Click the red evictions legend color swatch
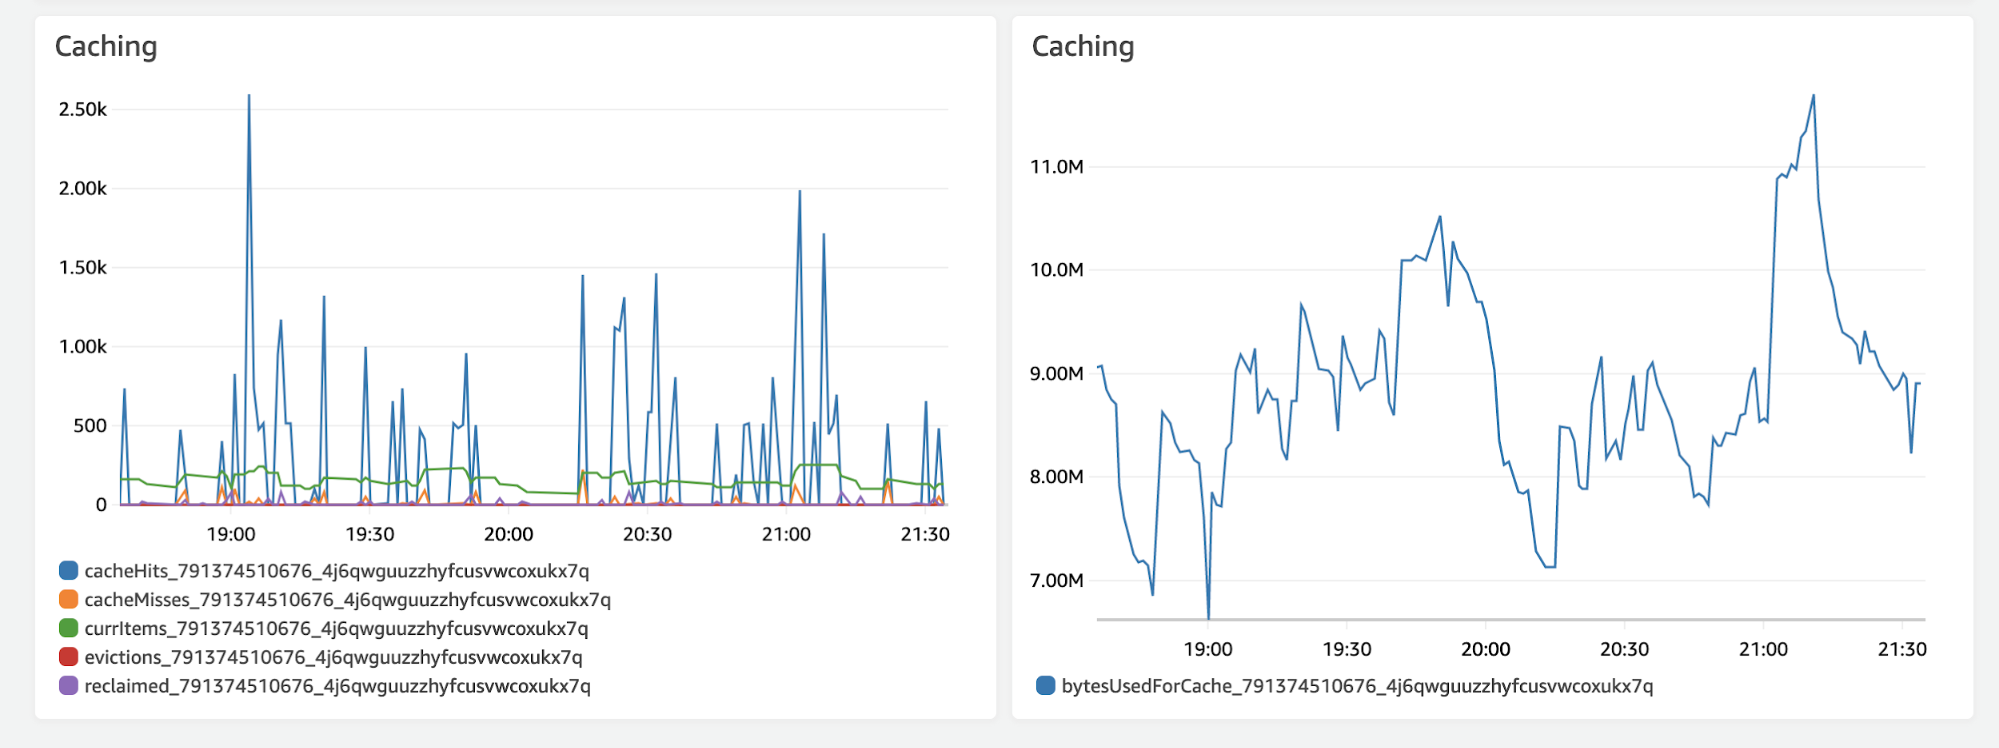The image size is (1999, 748). click(69, 657)
